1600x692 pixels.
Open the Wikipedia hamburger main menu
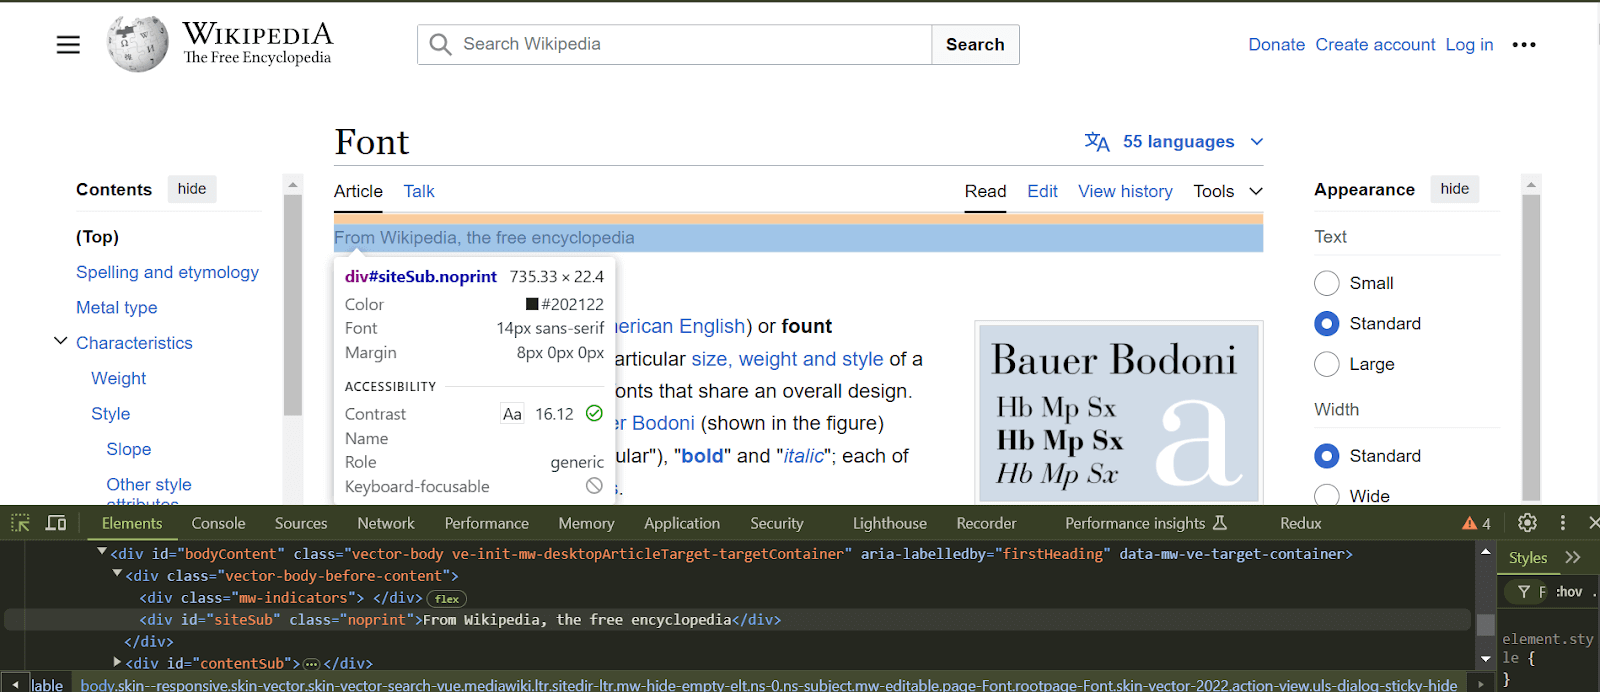[68, 45]
